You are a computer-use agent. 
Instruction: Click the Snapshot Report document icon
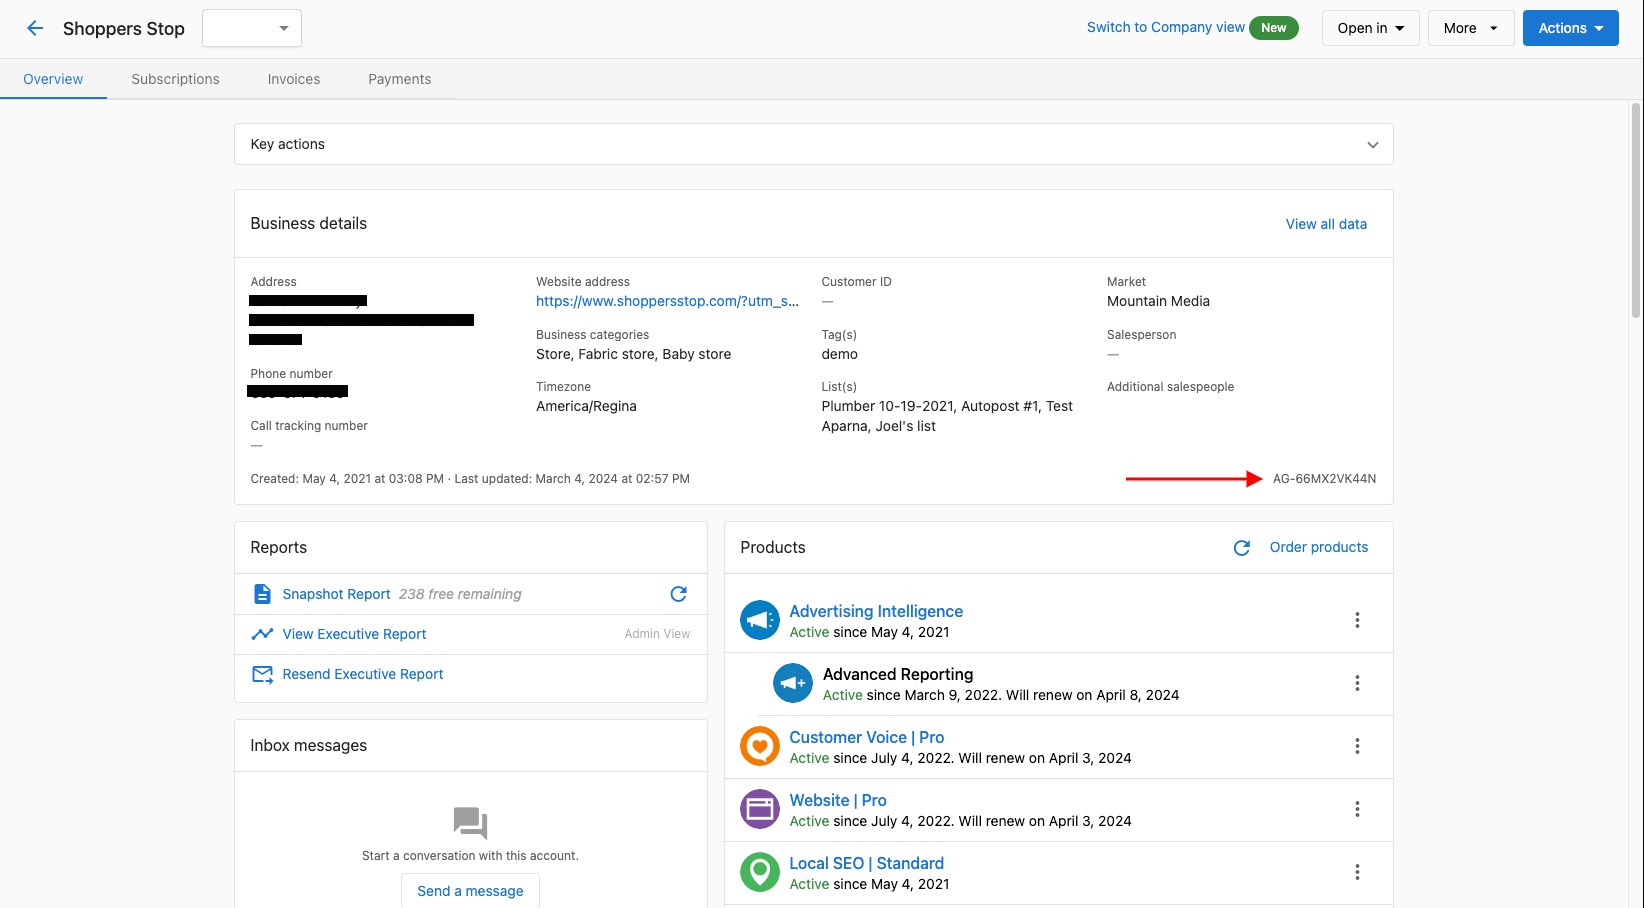262,594
